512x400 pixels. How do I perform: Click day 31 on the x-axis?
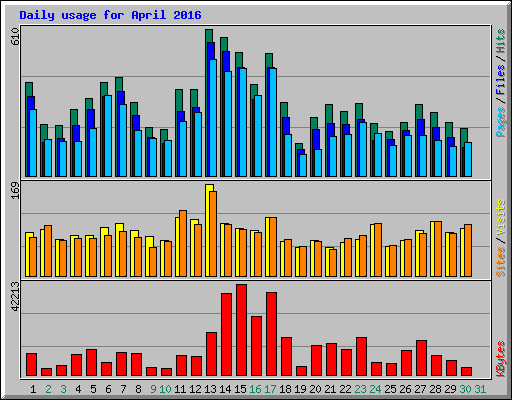480,389
